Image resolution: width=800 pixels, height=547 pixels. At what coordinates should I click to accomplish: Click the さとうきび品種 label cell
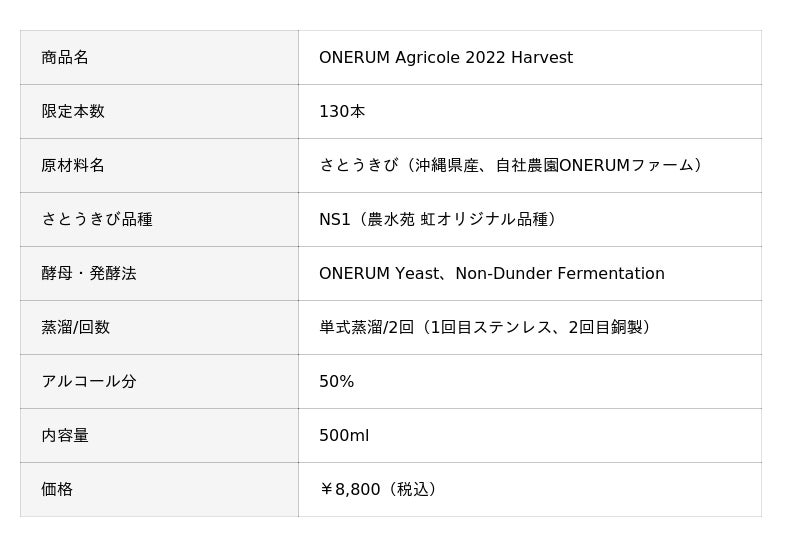tap(97, 220)
